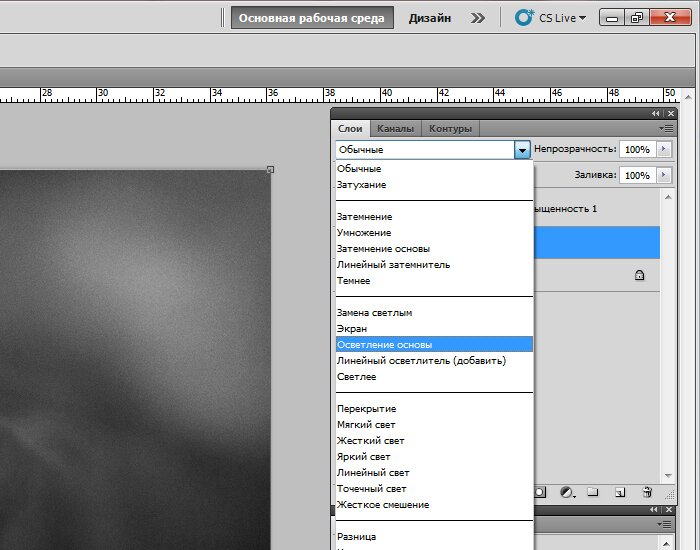Click the Create new layer icon
The image size is (700, 550).
pos(620,492)
